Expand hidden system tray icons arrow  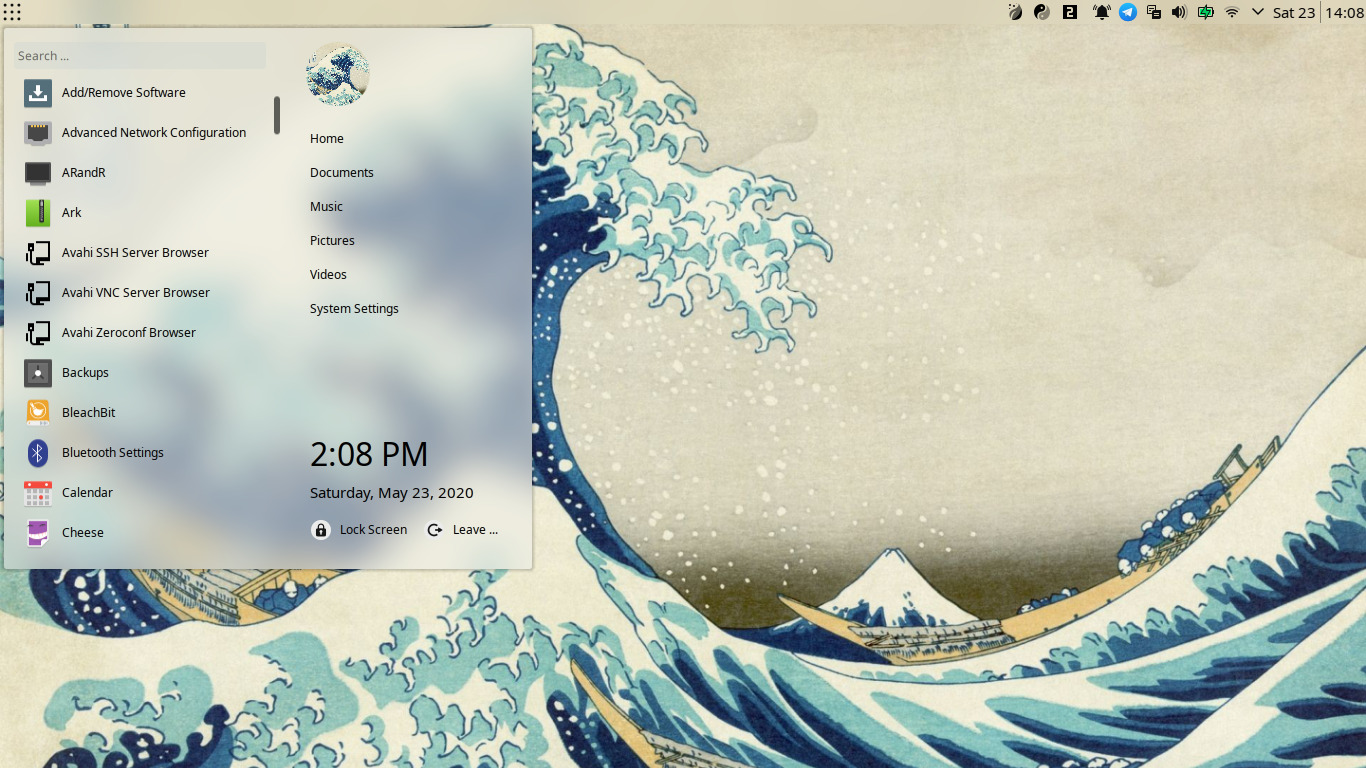pos(1258,12)
